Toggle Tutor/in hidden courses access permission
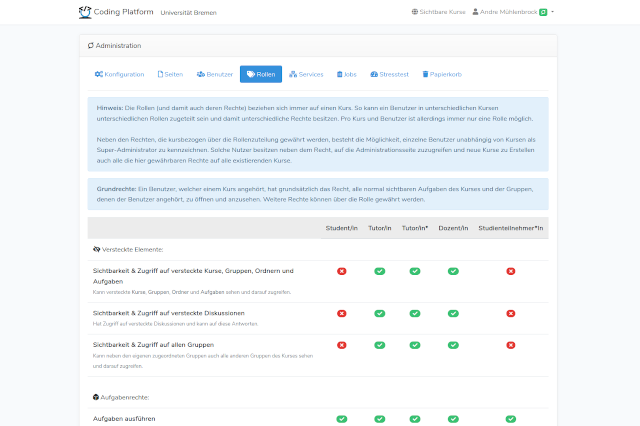This screenshot has width=640, height=426. pos(380,271)
